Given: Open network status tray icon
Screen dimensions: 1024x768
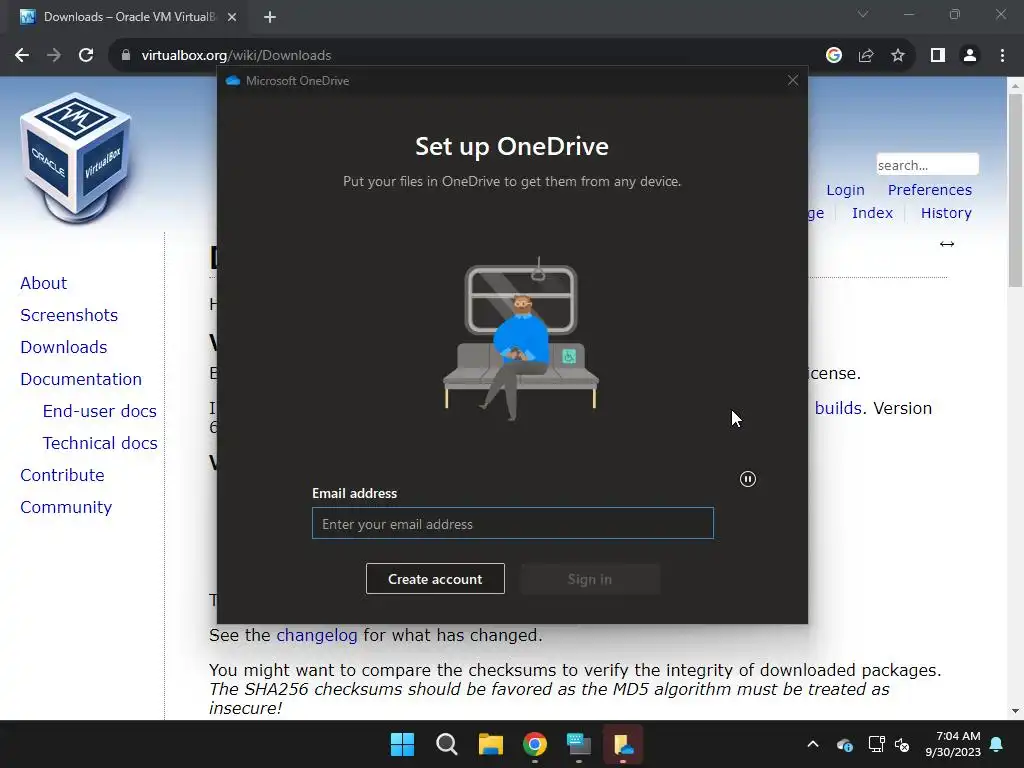Looking at the screenshot, I should click(x=876, y=744).
